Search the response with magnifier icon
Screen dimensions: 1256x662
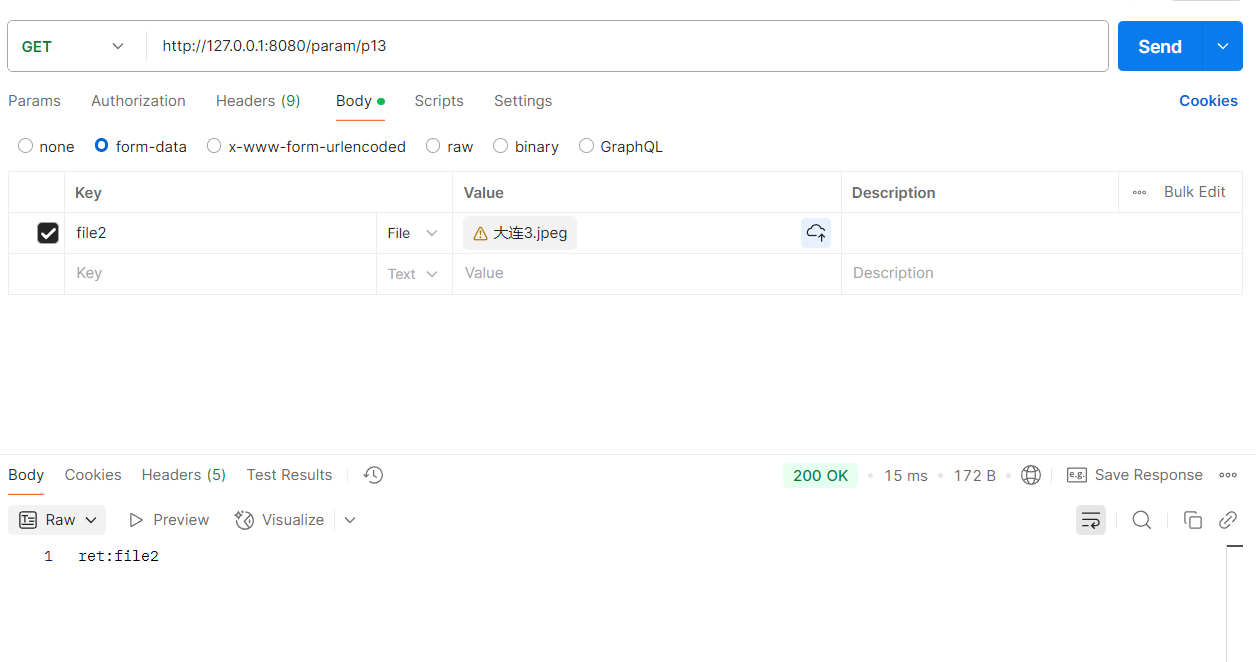tap(1141, 520)
